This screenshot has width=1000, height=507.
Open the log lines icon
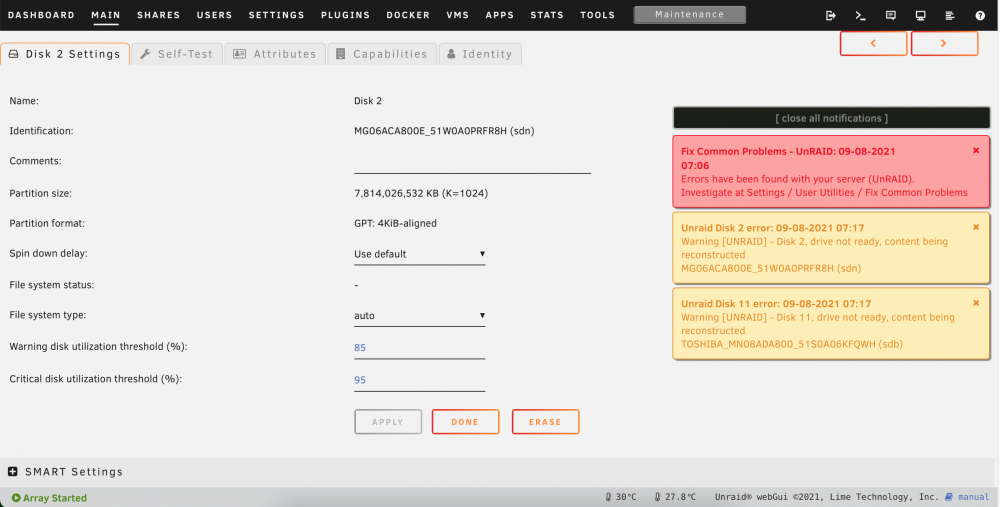pyautogui.click(x=950, y=15)
